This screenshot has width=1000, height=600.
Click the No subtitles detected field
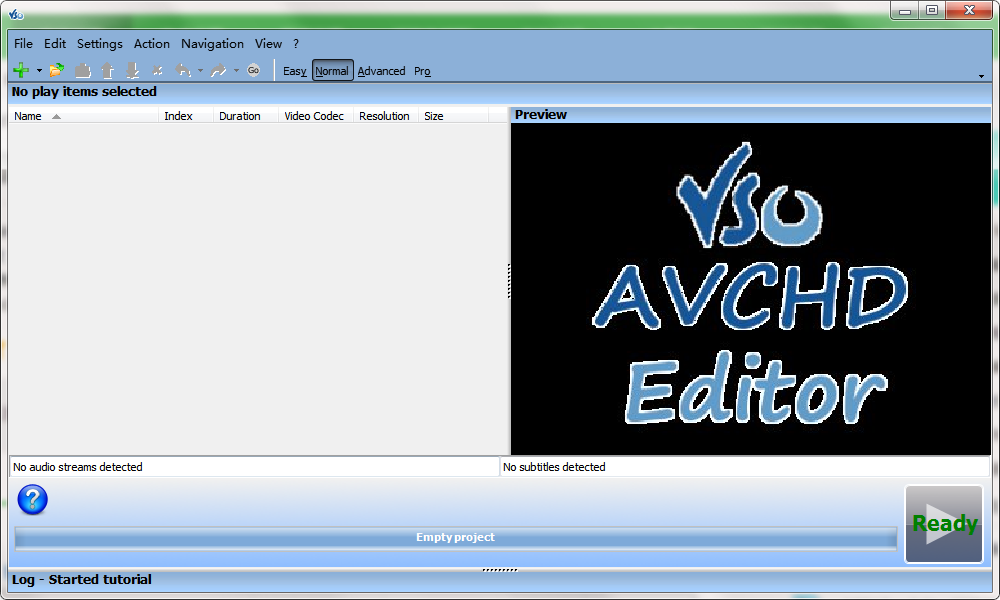click(x=745, y=467)
